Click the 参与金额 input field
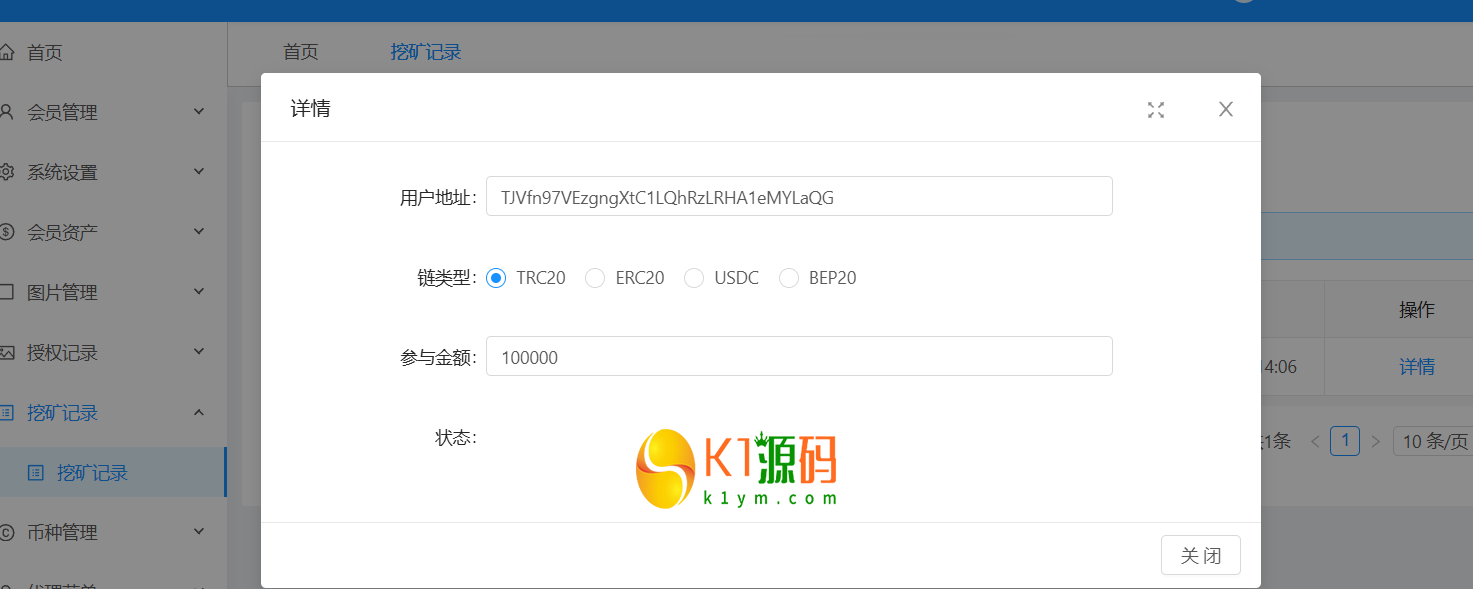This screenshot has height=589, width=1473. (x=799, y=356)
